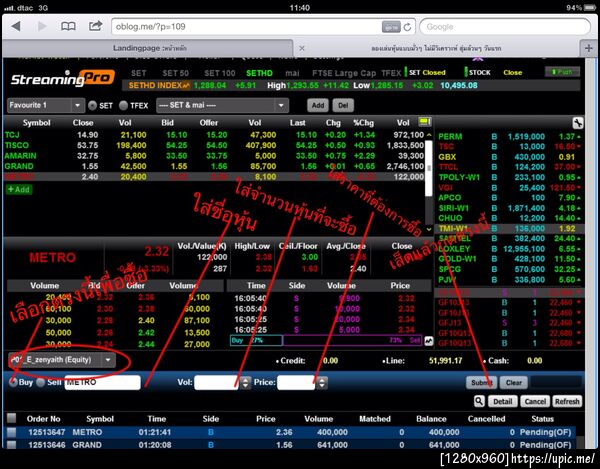Click the symbol field containing METRO
Screen dimensions: 600x469
coord(103,383)
